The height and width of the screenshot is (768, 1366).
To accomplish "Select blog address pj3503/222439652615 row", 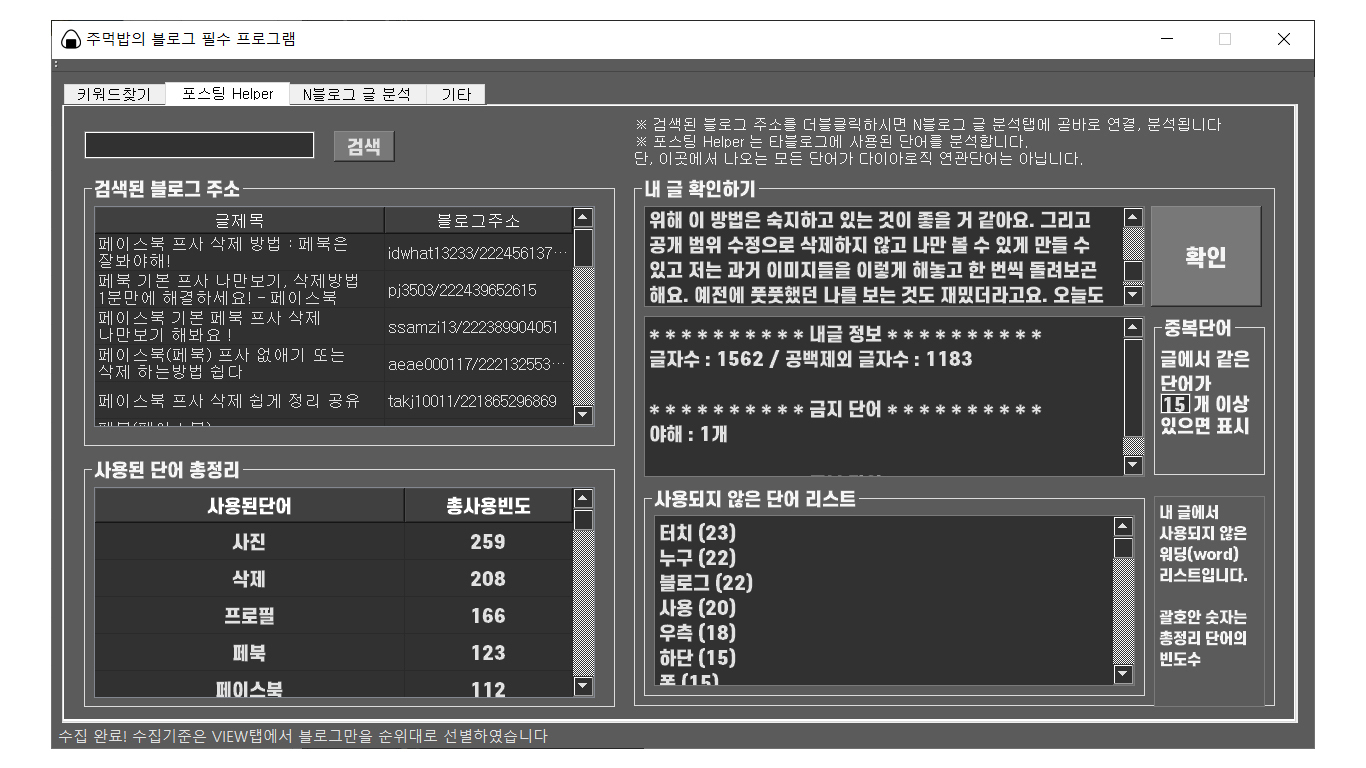I will click(462, 290).
